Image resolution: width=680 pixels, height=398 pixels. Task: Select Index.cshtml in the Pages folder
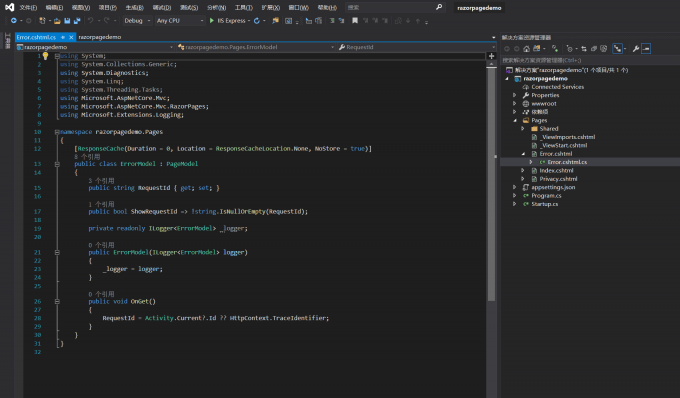(x=556, y=170)
